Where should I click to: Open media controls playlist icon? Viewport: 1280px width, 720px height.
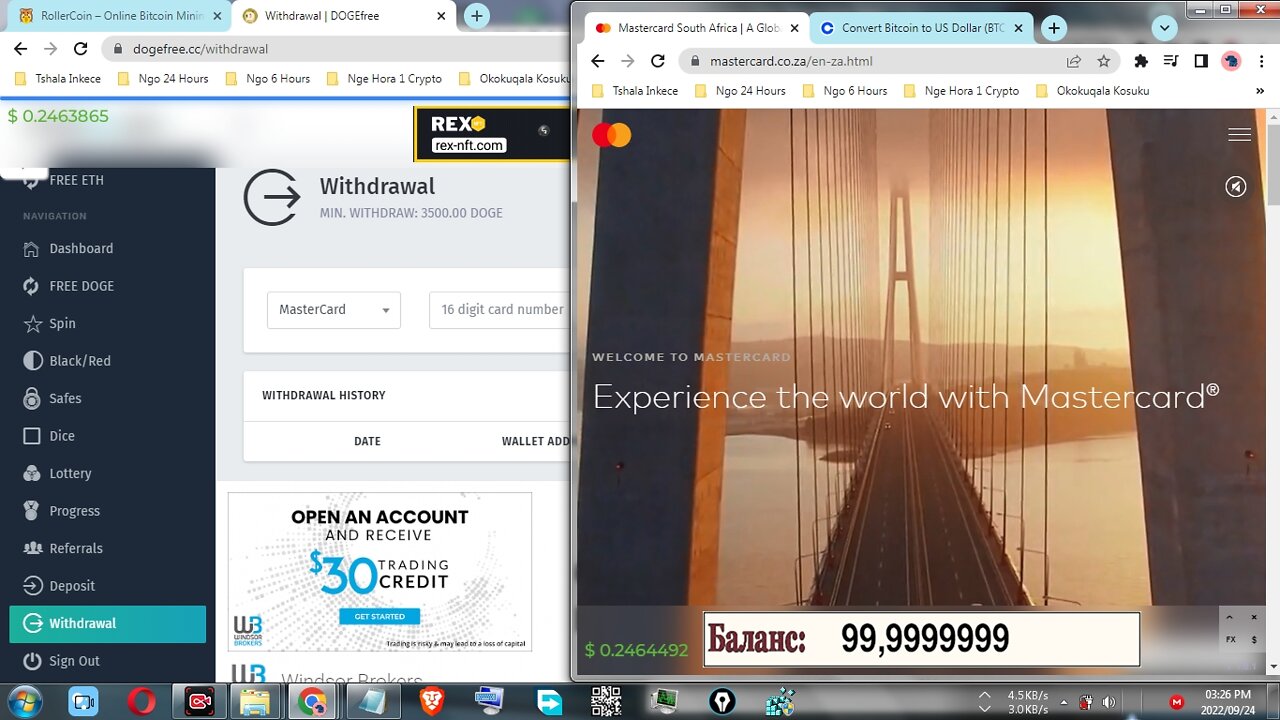(x=1172, y=61)
